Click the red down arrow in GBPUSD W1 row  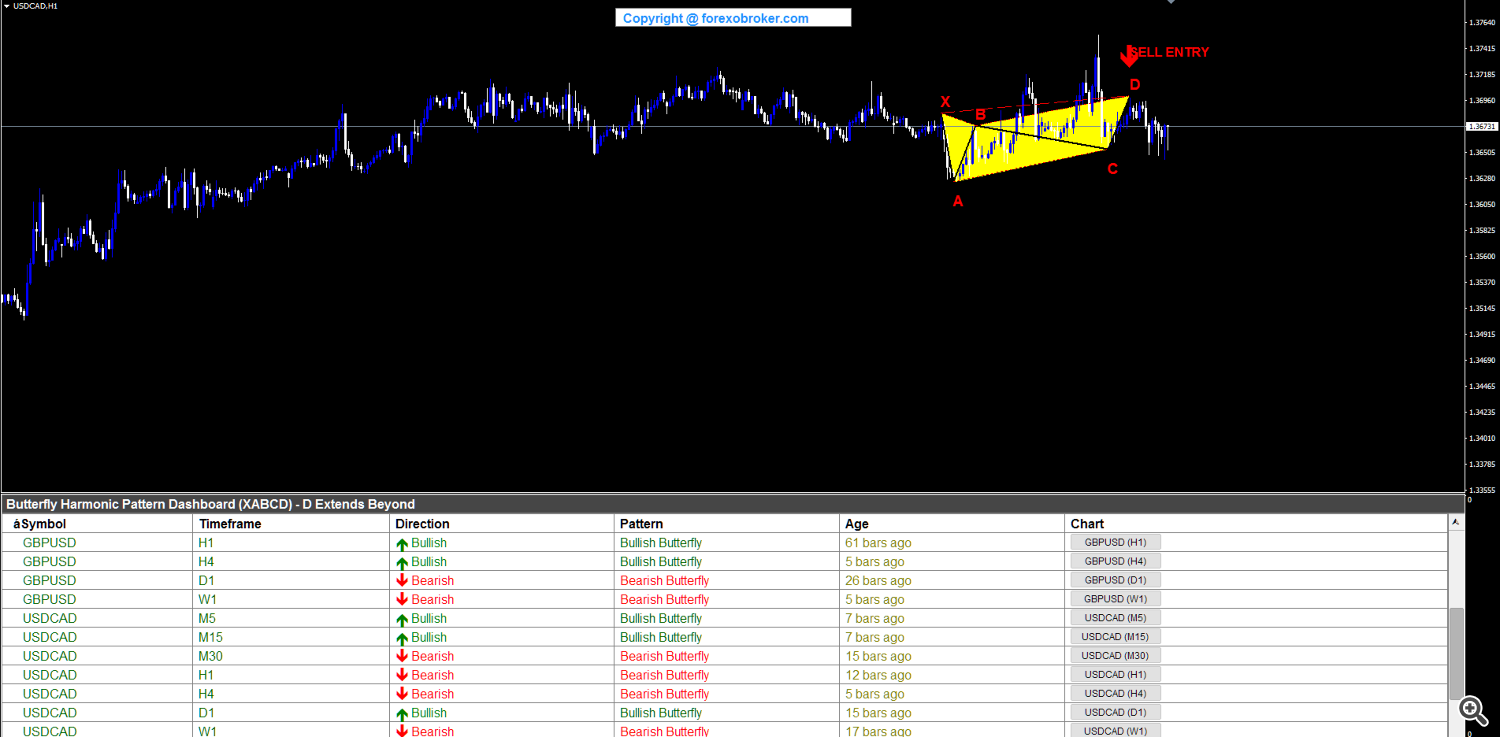click(402, 600)
